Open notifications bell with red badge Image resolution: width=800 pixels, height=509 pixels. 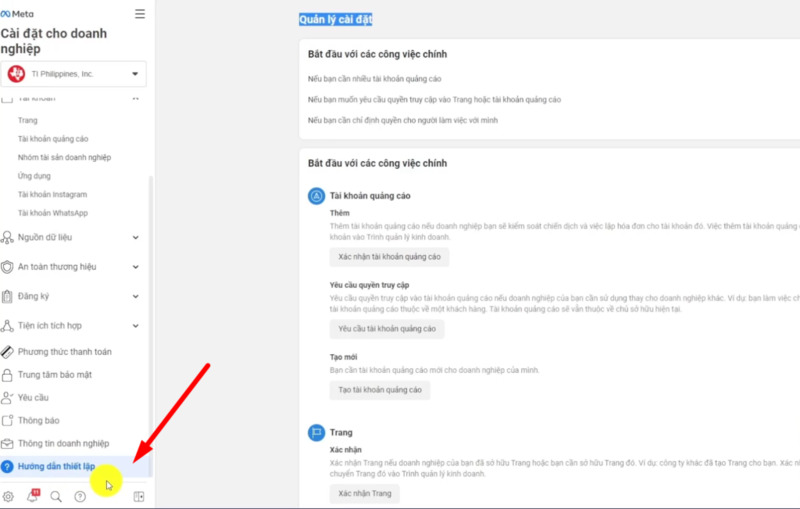coord(33,495)
